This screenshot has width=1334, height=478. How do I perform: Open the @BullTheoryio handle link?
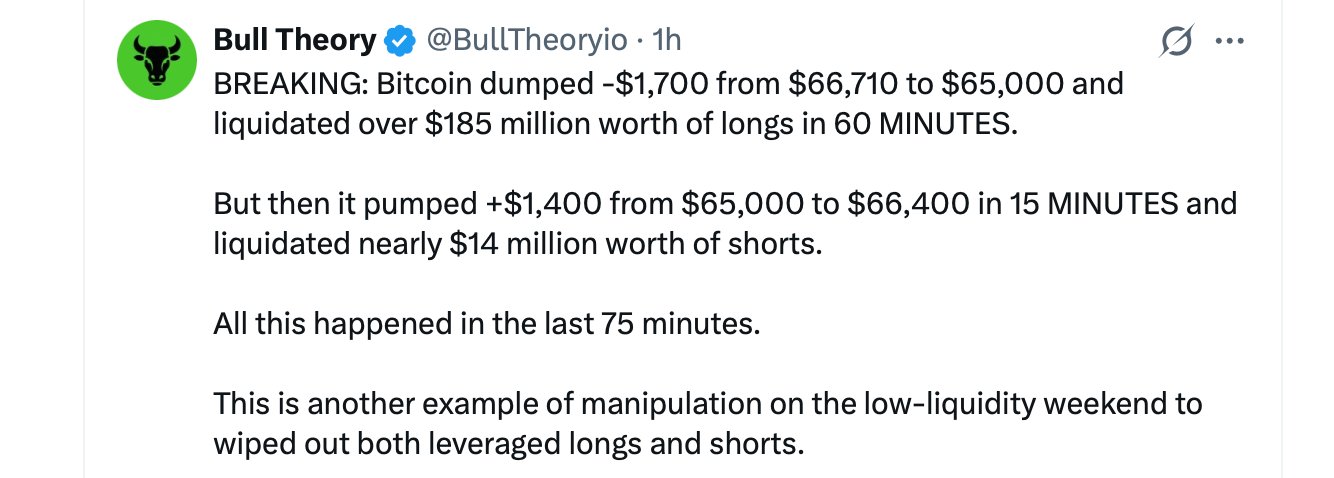(x=527, y=40)
